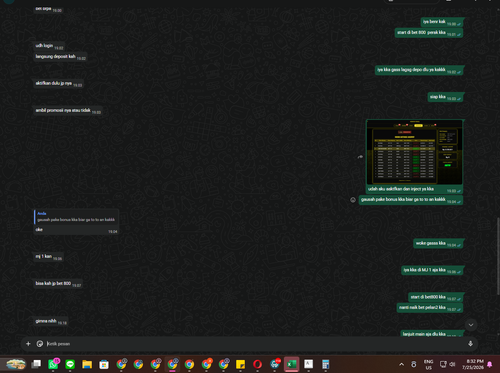500x373 pixels.
Task: Open the taskbar app with red badge beside Opera
Action: pos(275,364)
